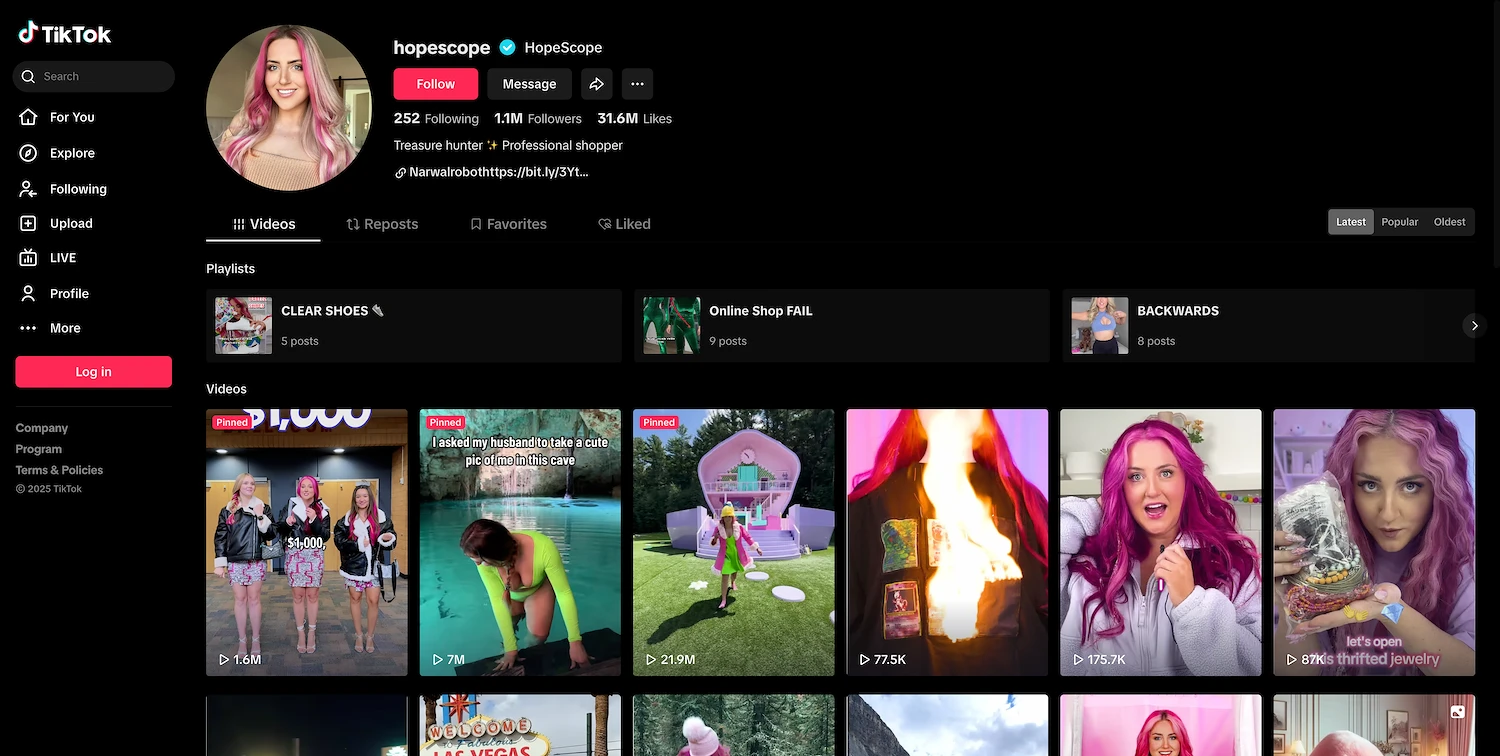Screen dimensions: 1500x756
Task: Click the Upload plus icon
Action: point(29,223)
